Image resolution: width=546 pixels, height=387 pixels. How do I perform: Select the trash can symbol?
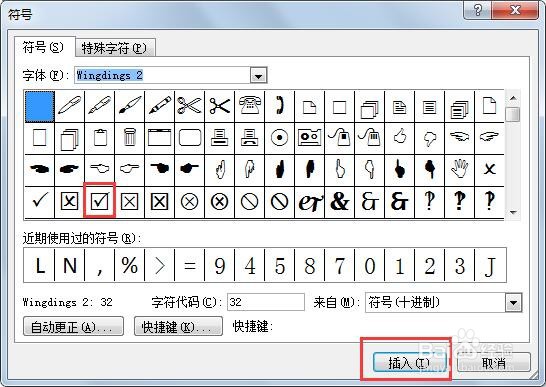130,138
